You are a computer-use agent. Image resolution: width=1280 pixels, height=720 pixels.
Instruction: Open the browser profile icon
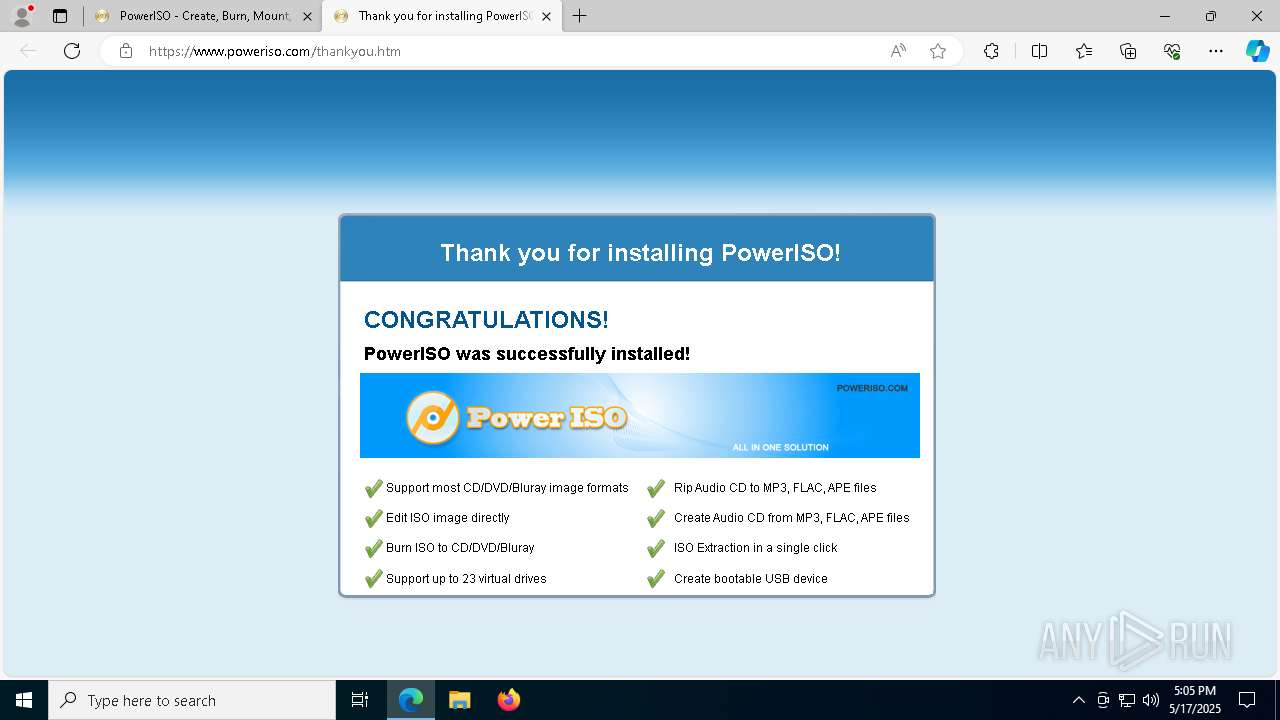21,16
